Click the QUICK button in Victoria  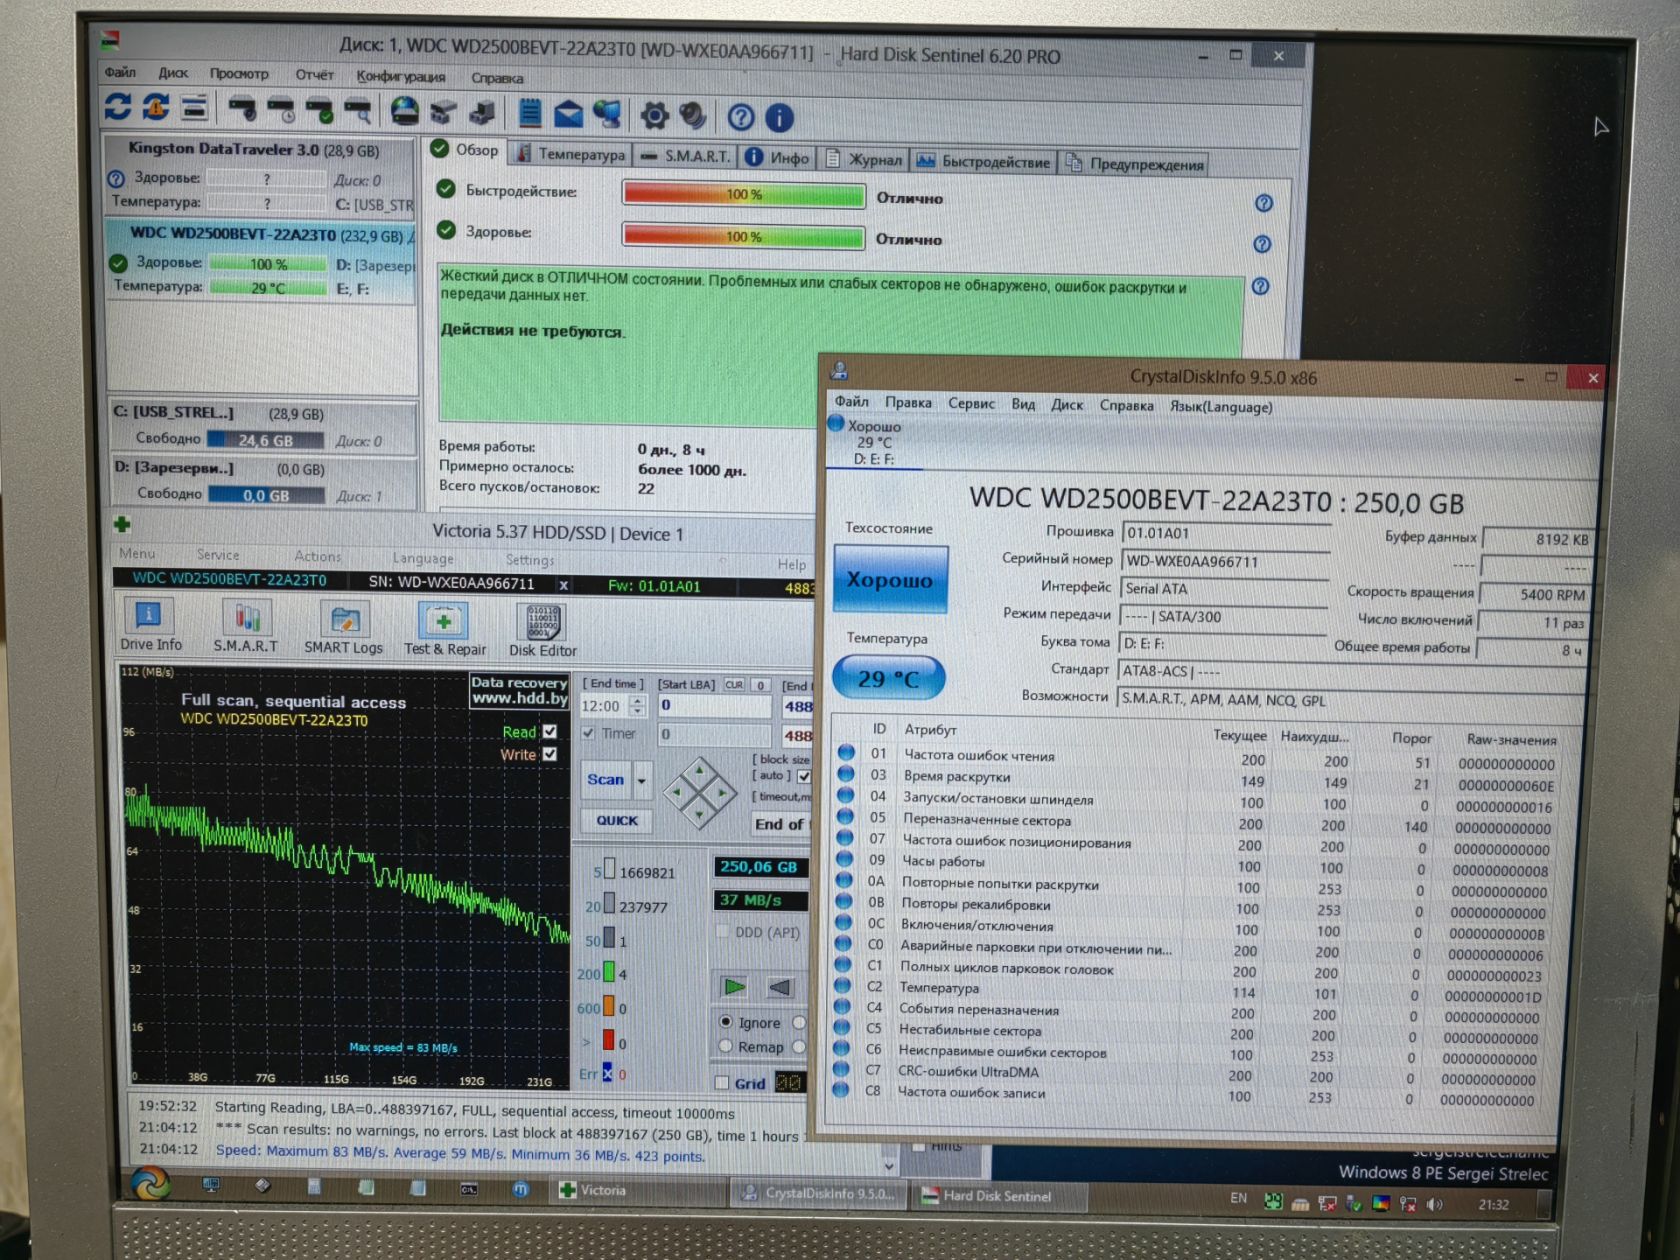pyautogui.click(x=617, y=820)
